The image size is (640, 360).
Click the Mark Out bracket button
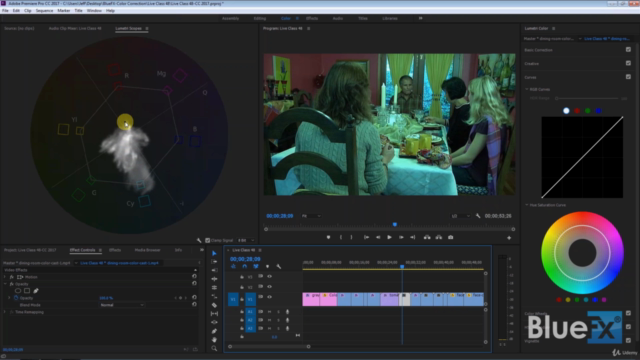point(351,237)
